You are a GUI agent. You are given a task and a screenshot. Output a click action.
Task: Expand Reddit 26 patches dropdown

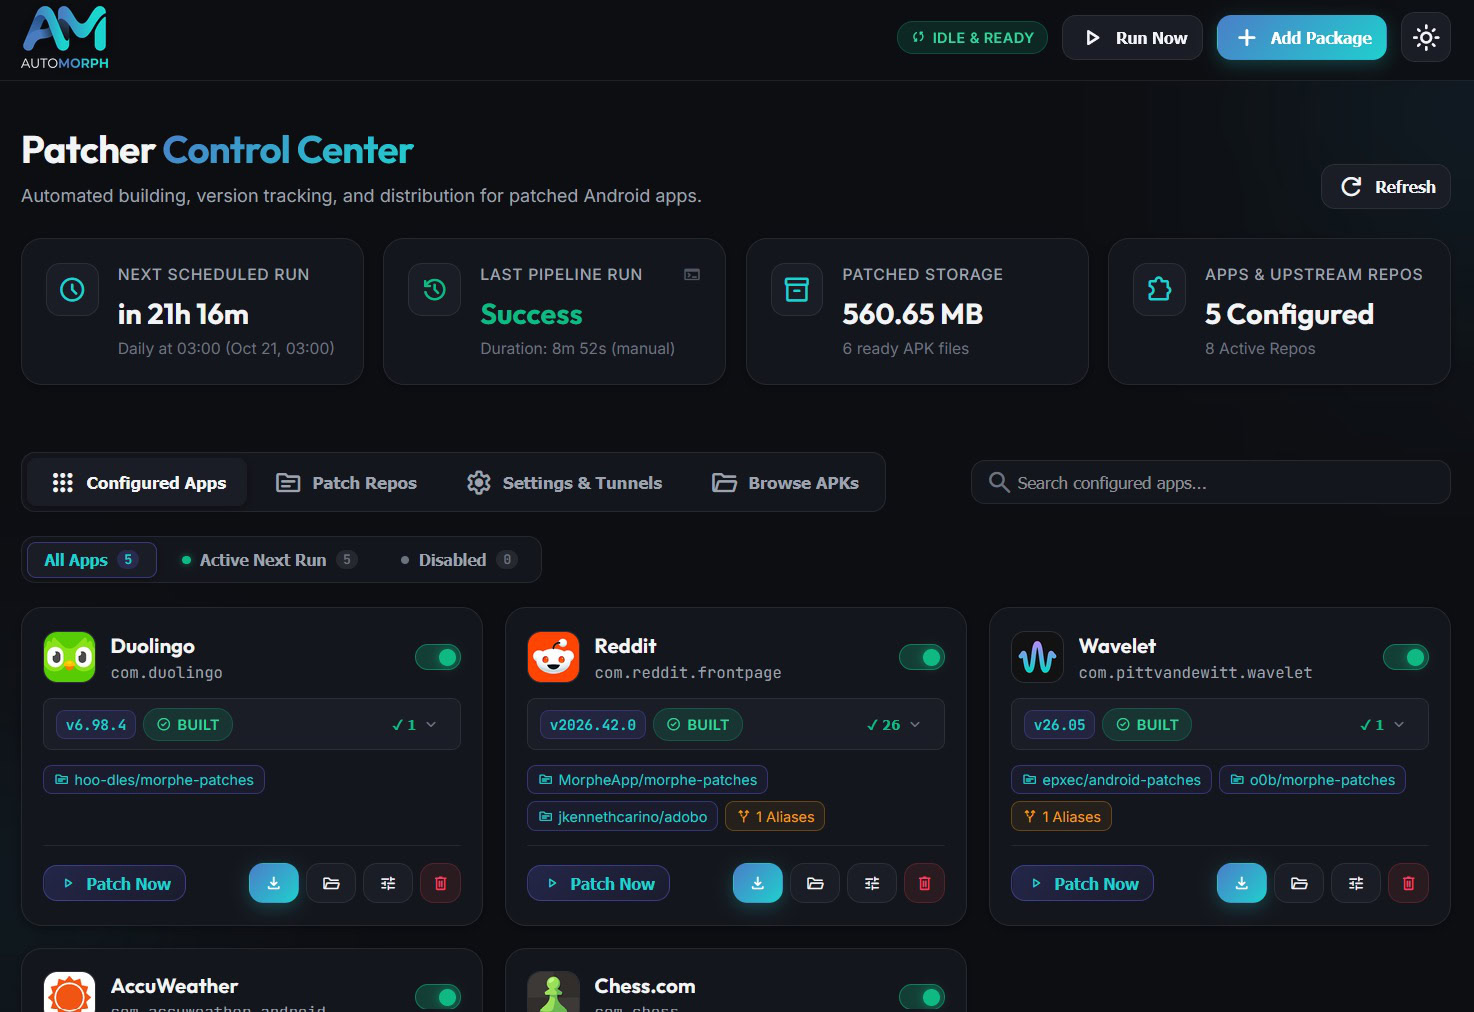point(893,724)
